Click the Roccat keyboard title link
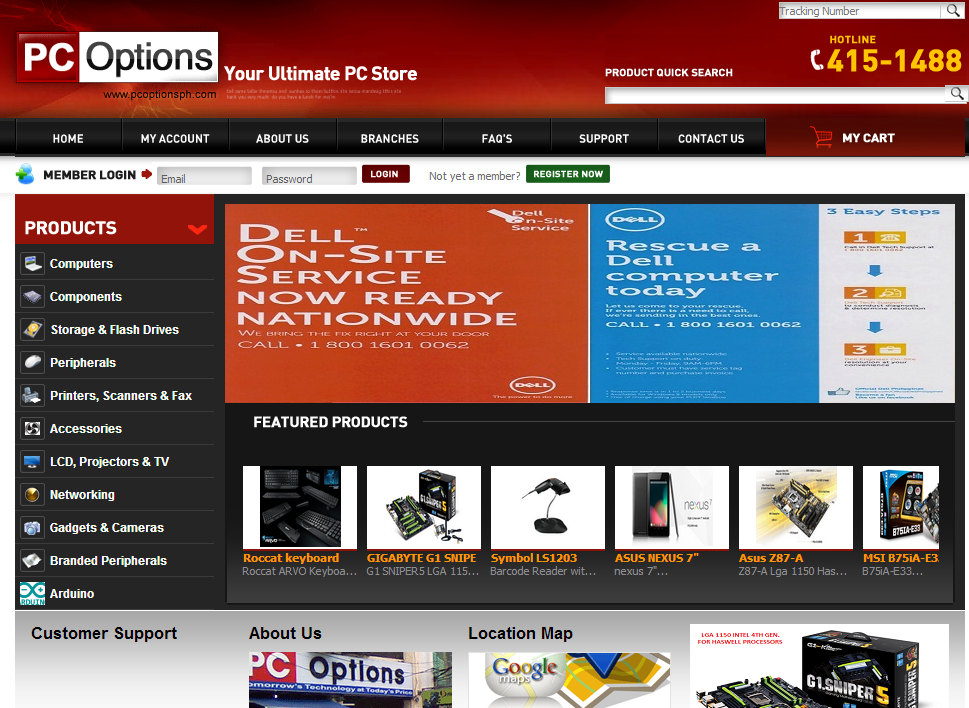 coord(291,558)
